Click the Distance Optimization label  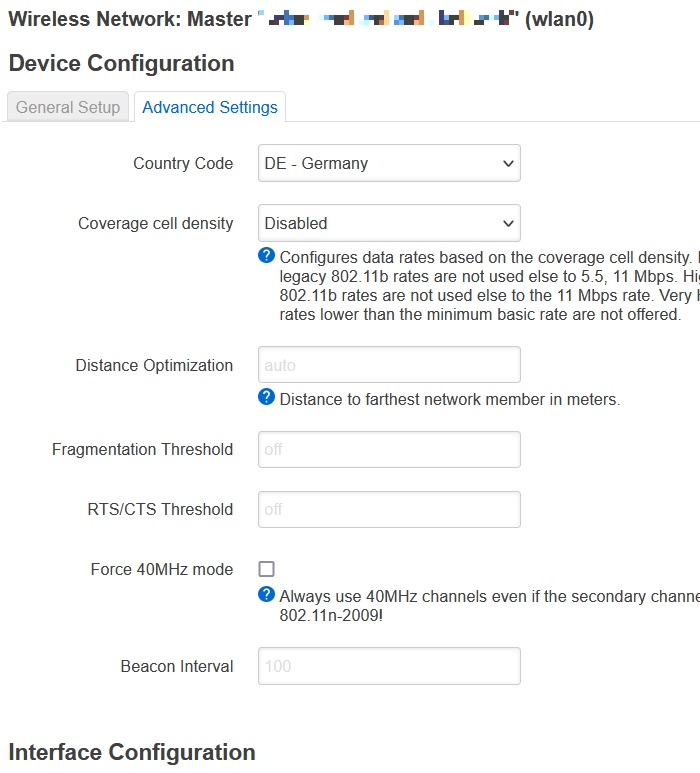click(154, 366)
